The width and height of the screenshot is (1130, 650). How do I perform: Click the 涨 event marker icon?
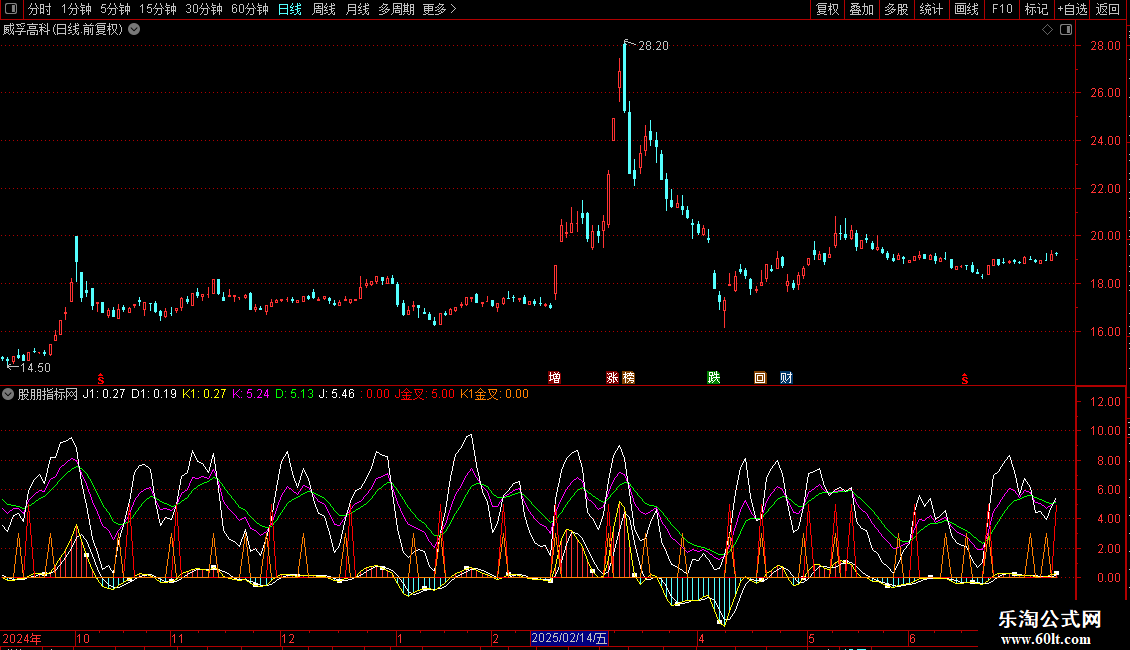(x=612, y=378)
